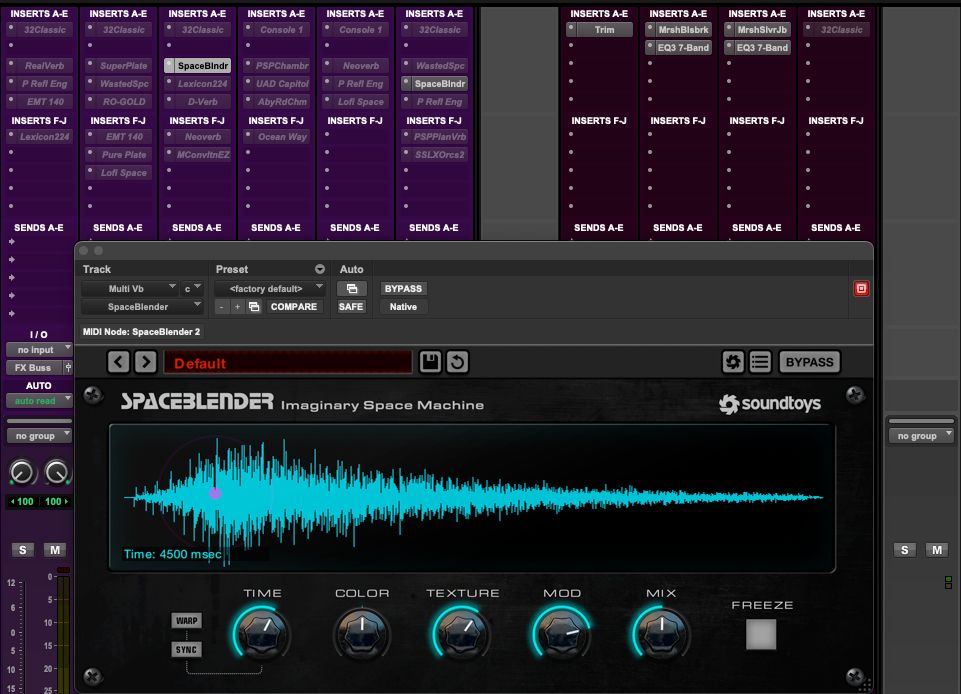Click the red Default preset name display
The width and height of the screenshot is (961, 694).
pos(287,363)
